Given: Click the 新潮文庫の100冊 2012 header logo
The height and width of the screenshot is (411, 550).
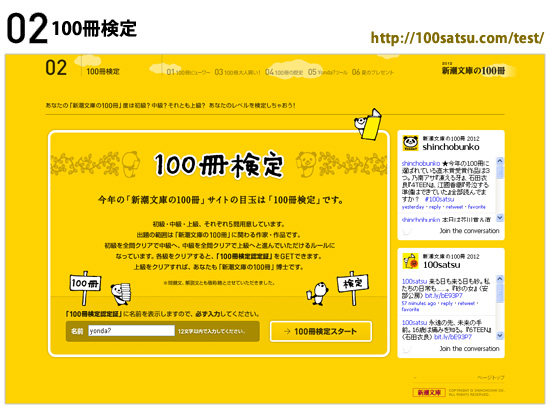Looking at the screenshot, I should 474,69.
